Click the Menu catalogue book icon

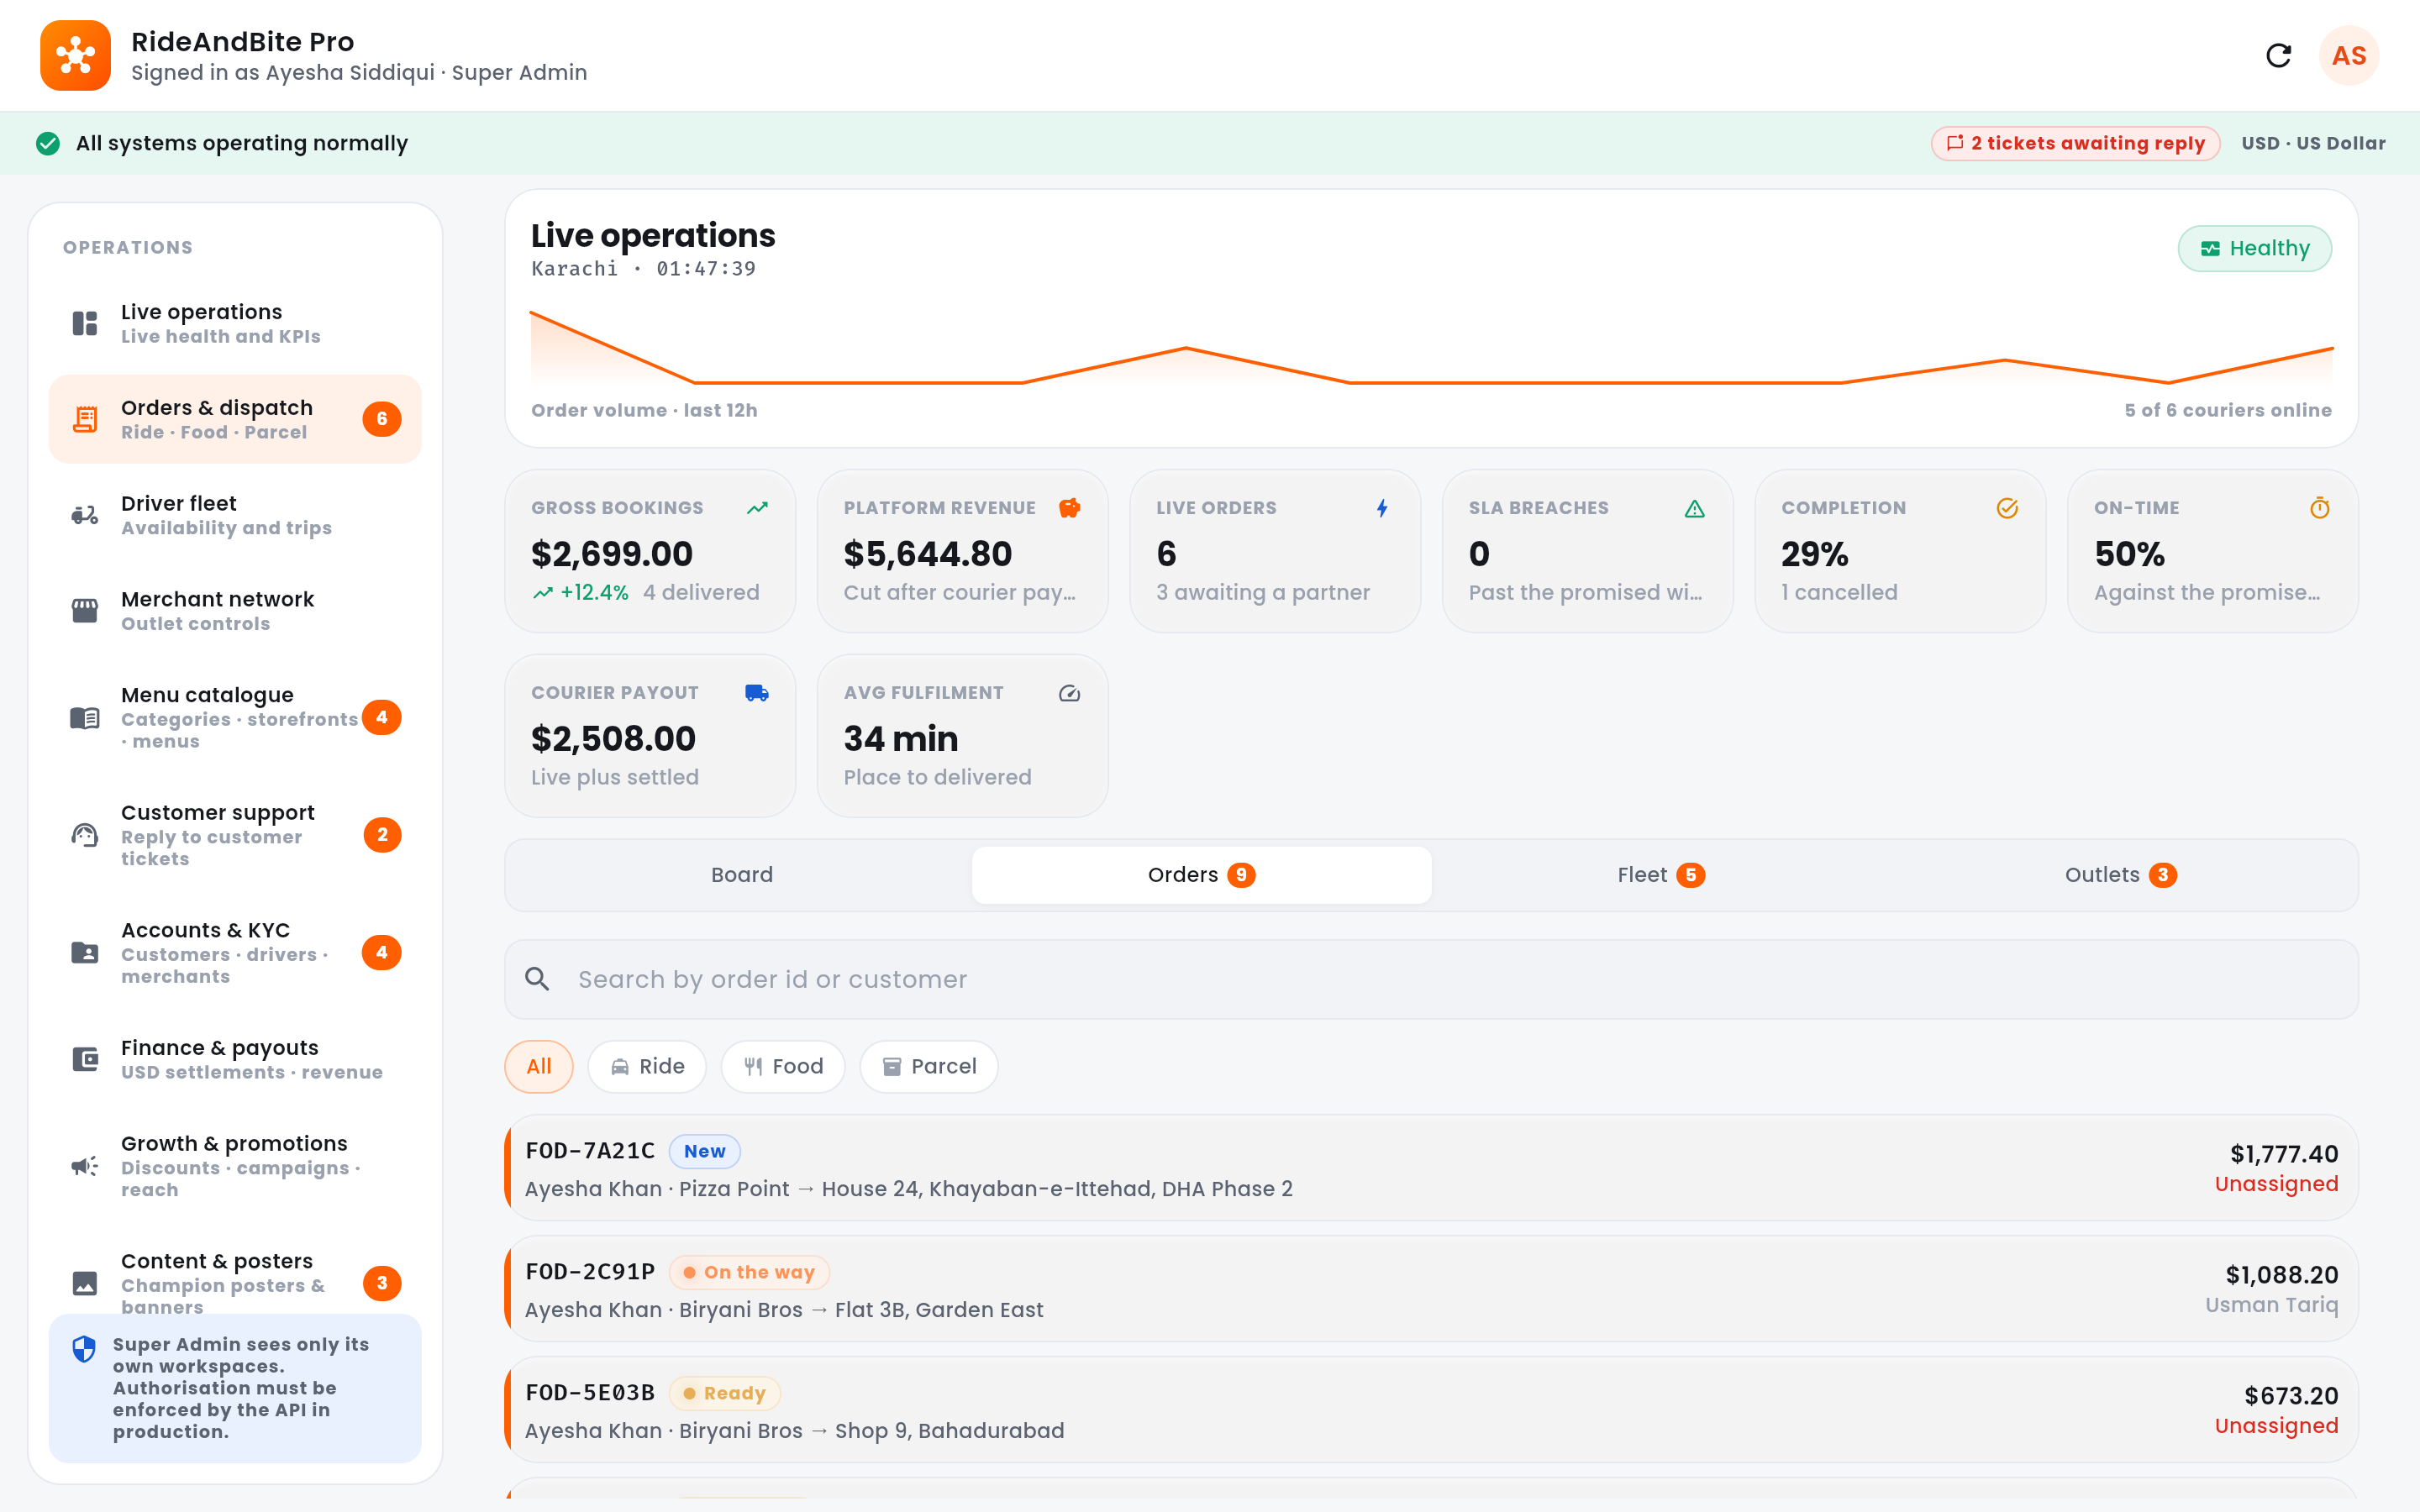click(85, 717)
